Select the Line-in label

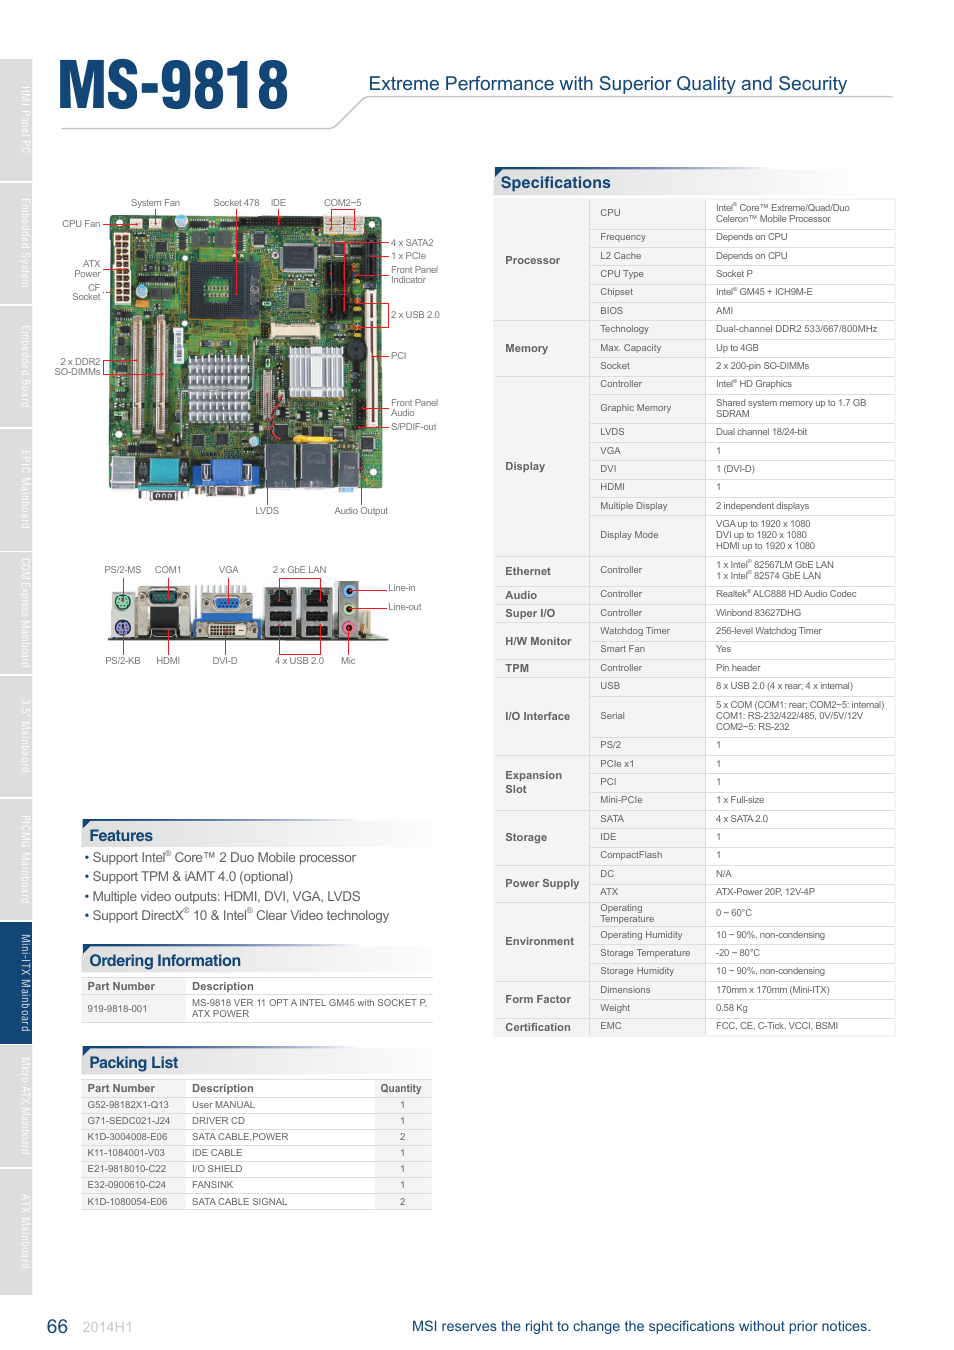click(402, 588)
